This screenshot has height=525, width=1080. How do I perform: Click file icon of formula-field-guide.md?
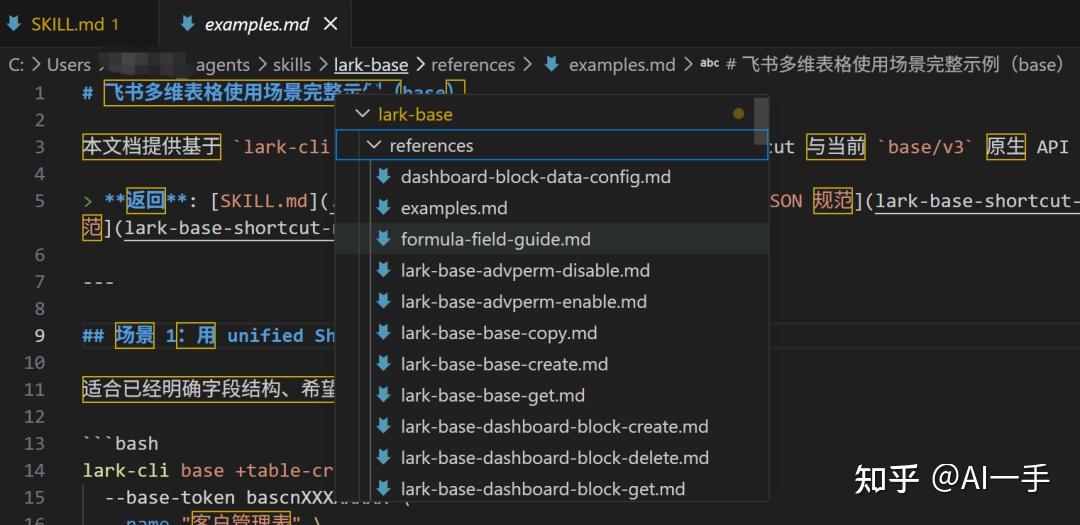[384, 238]
